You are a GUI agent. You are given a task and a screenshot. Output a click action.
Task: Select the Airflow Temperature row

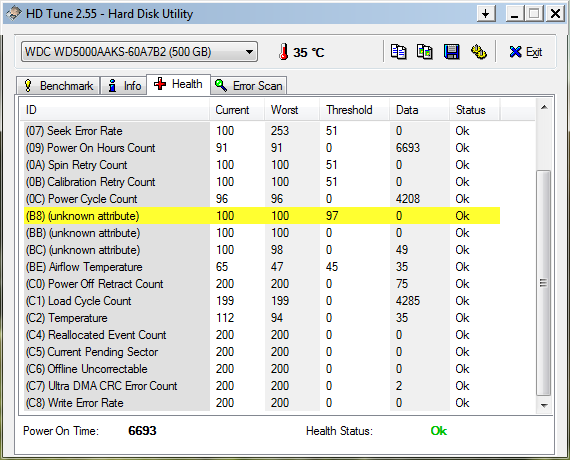262,267
